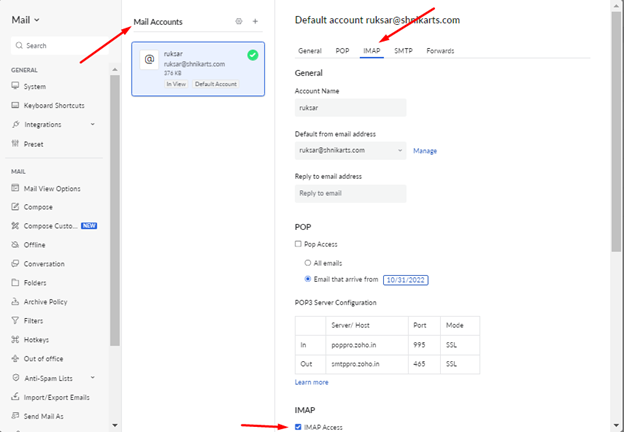
Task: Open Mail View Options icon
Action: pyautogui.click(x=15, y=188)
